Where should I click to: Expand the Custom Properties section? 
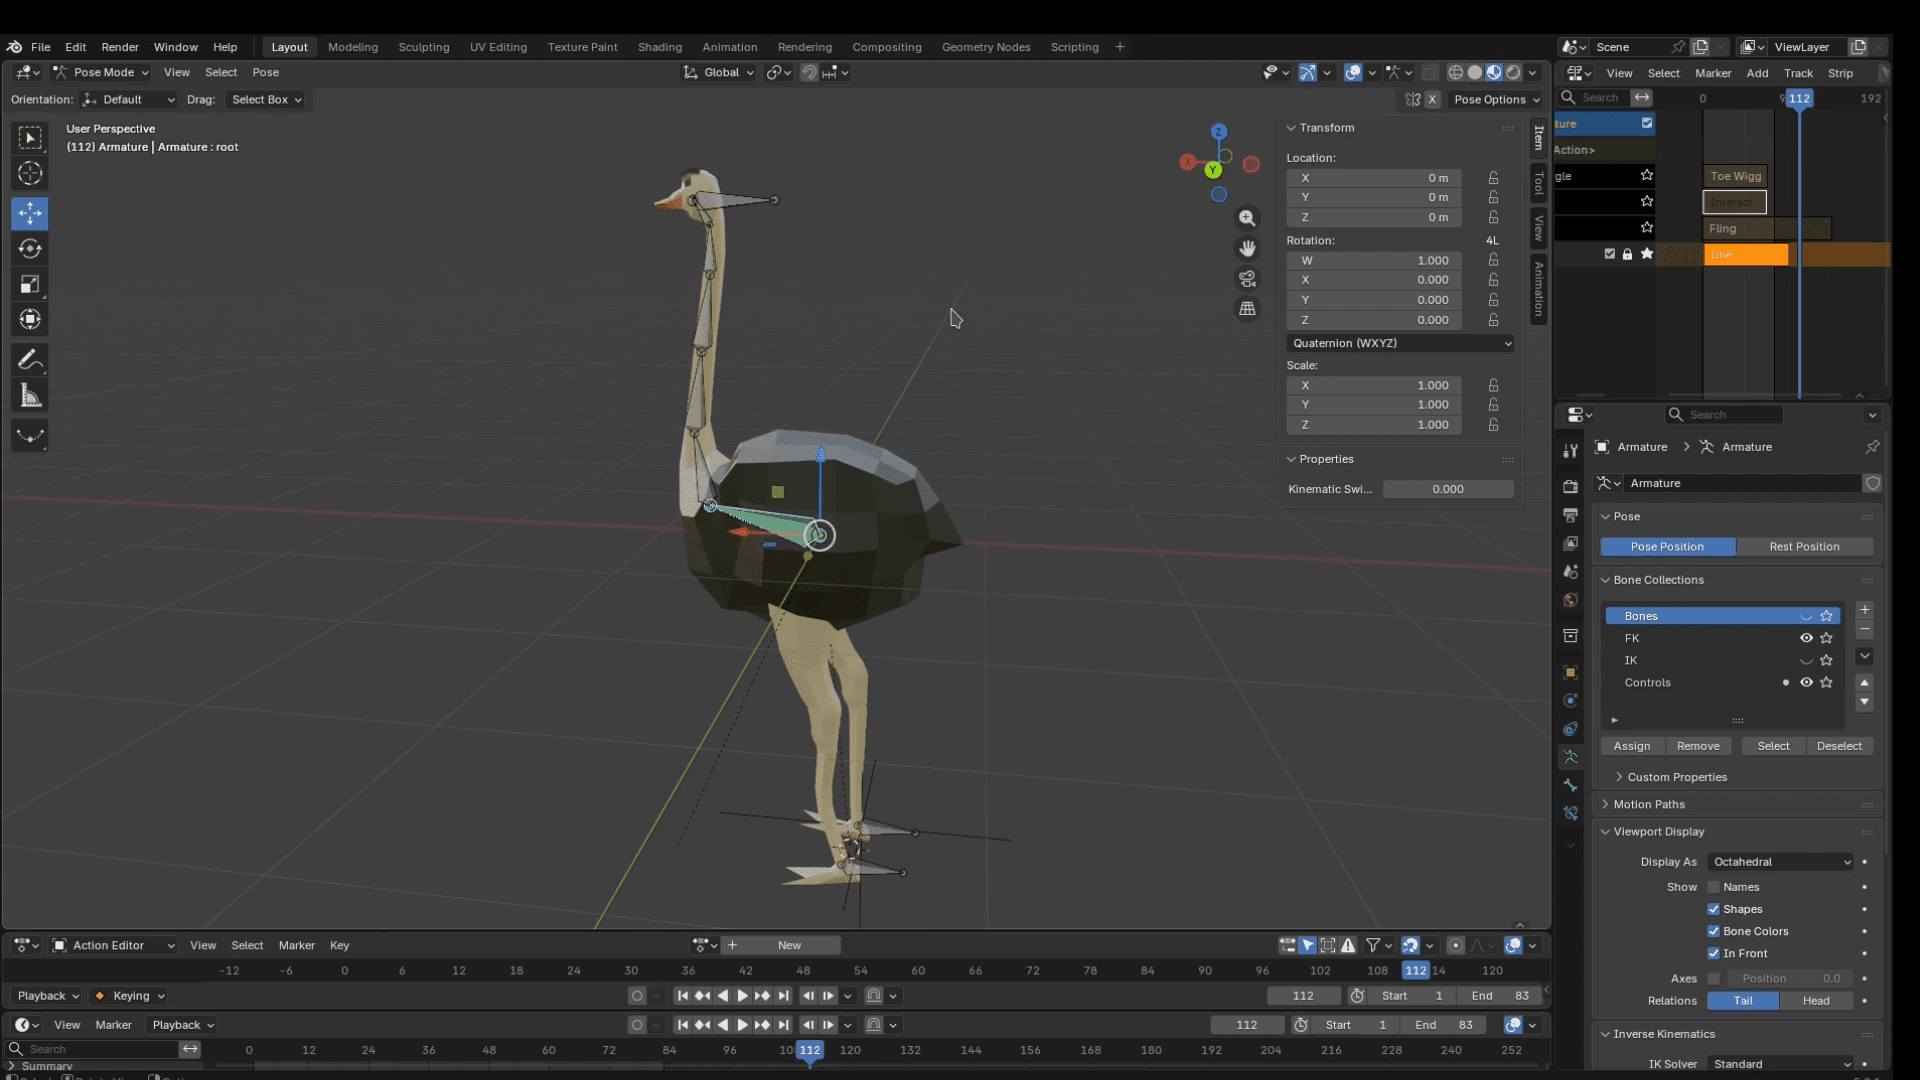pyautogui.click(x=1676, y=777)
